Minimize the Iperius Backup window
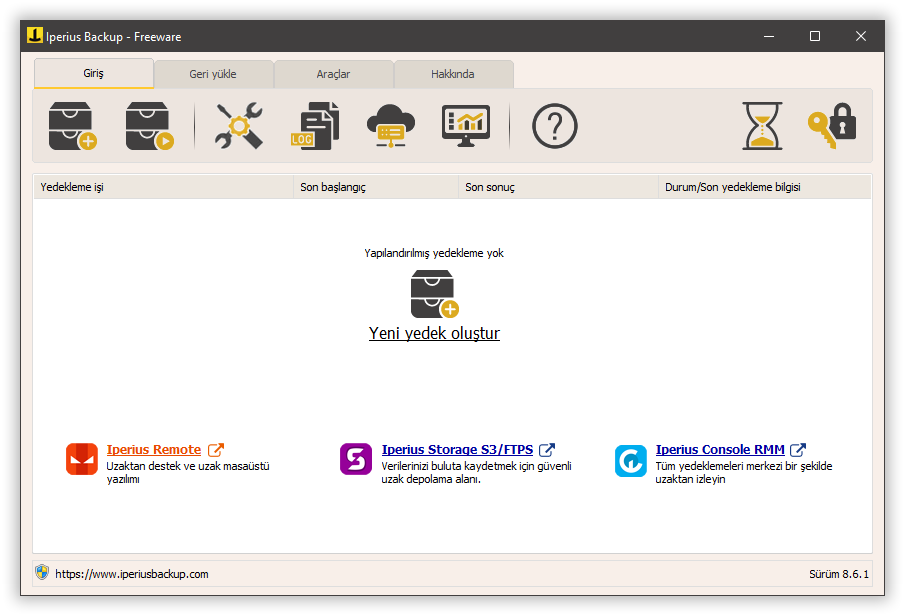Image resolution: width=905 pixels, height=616 pixels. click(769, 36)
